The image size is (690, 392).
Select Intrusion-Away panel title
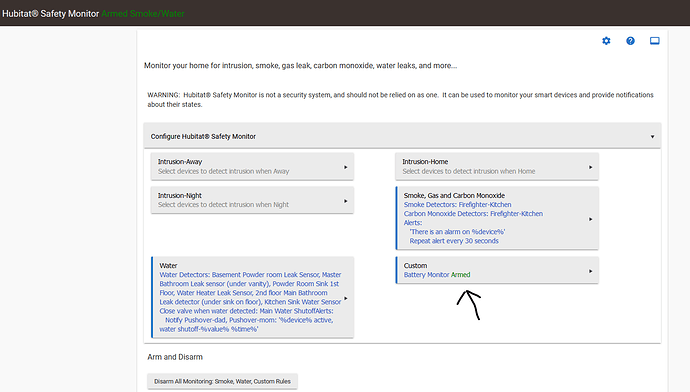(180, 161)
